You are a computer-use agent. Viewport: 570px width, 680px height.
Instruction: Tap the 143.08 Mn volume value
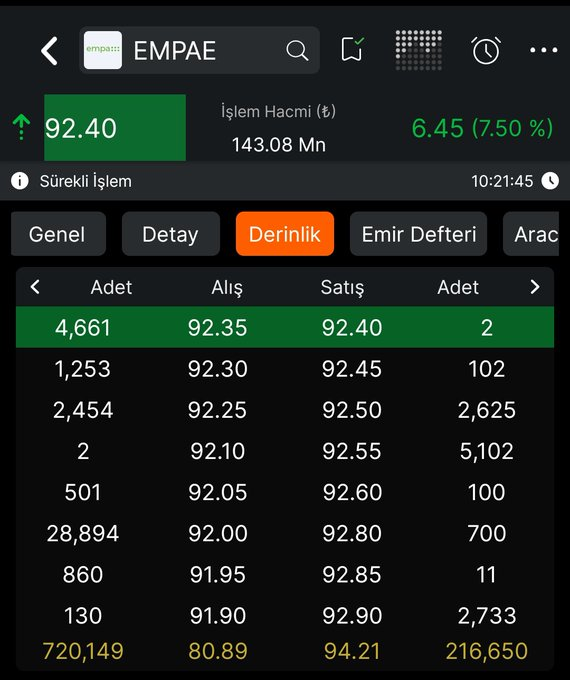tap(278, 145)
